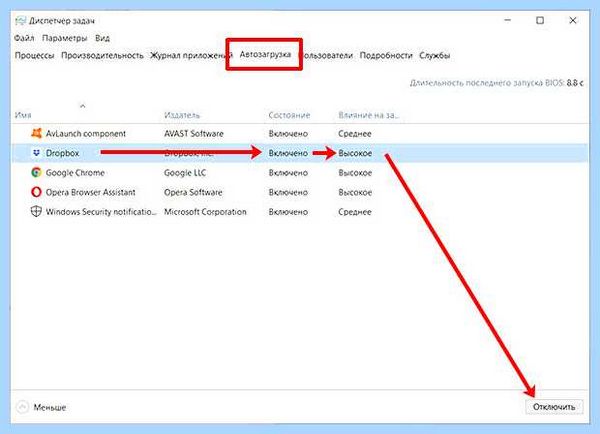This screenshot has height=434, width=600.
Task: Sort by the Издатель column header
Action: coord(182,115)
